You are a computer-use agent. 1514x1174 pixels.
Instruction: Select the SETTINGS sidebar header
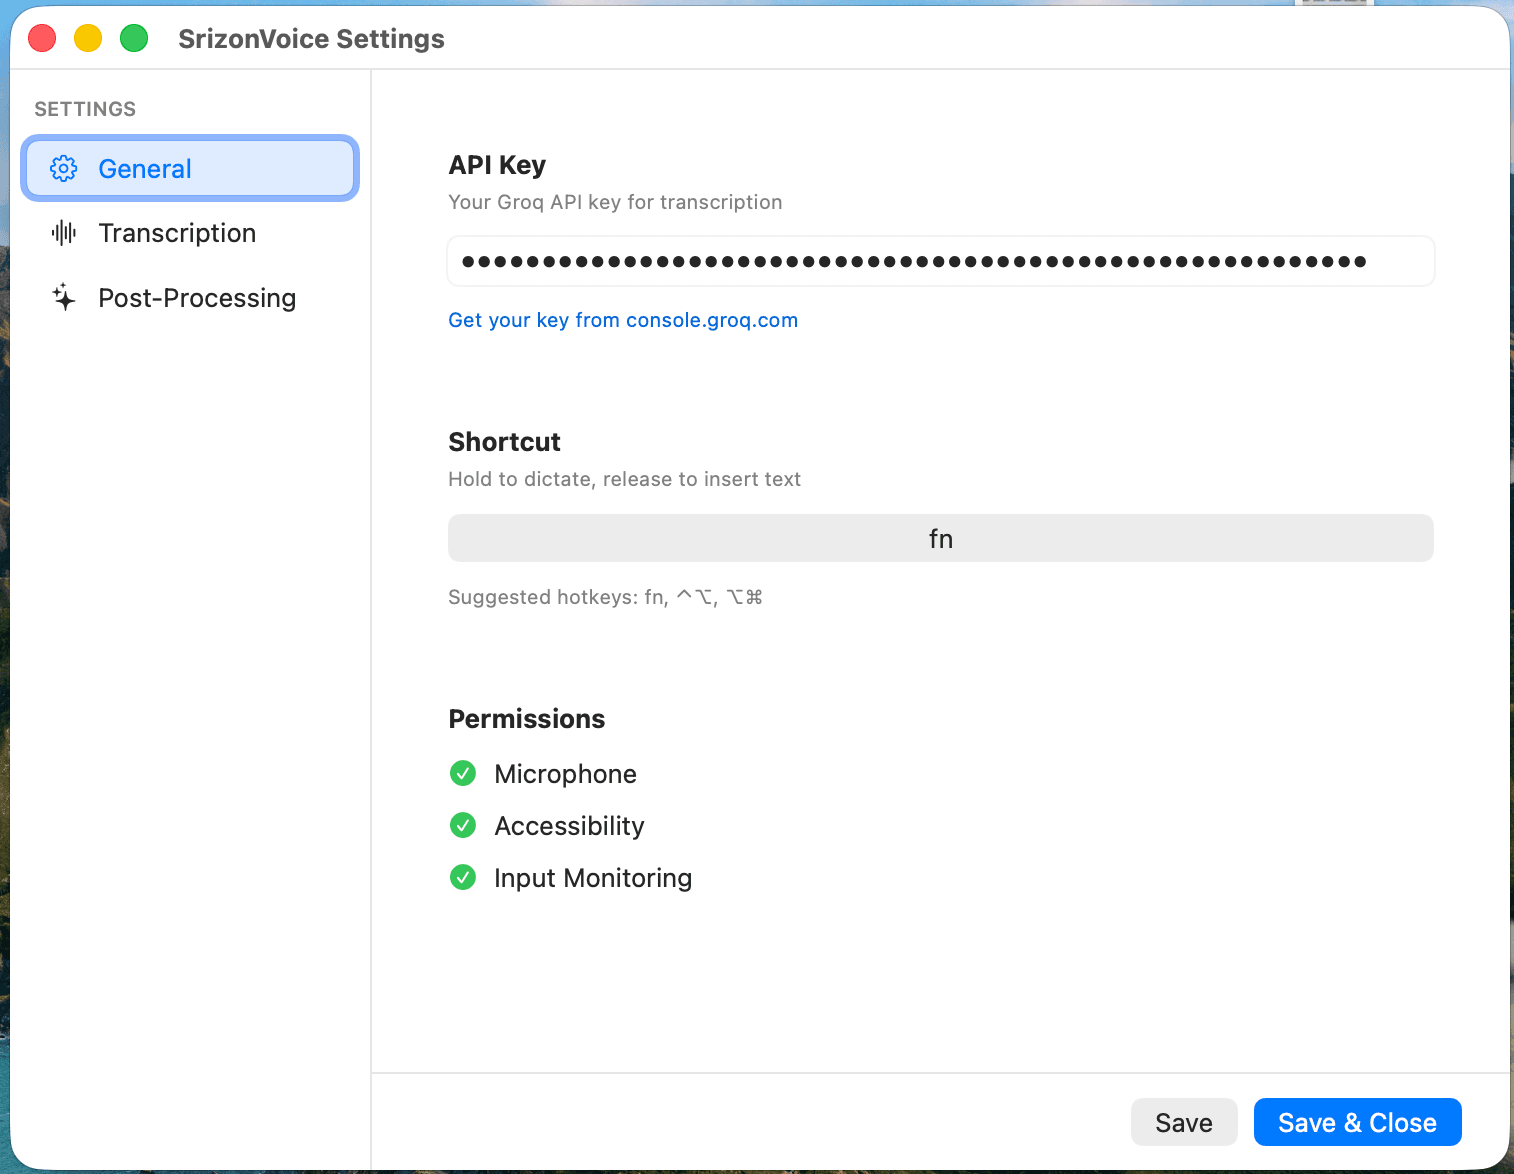pos(85,108)
